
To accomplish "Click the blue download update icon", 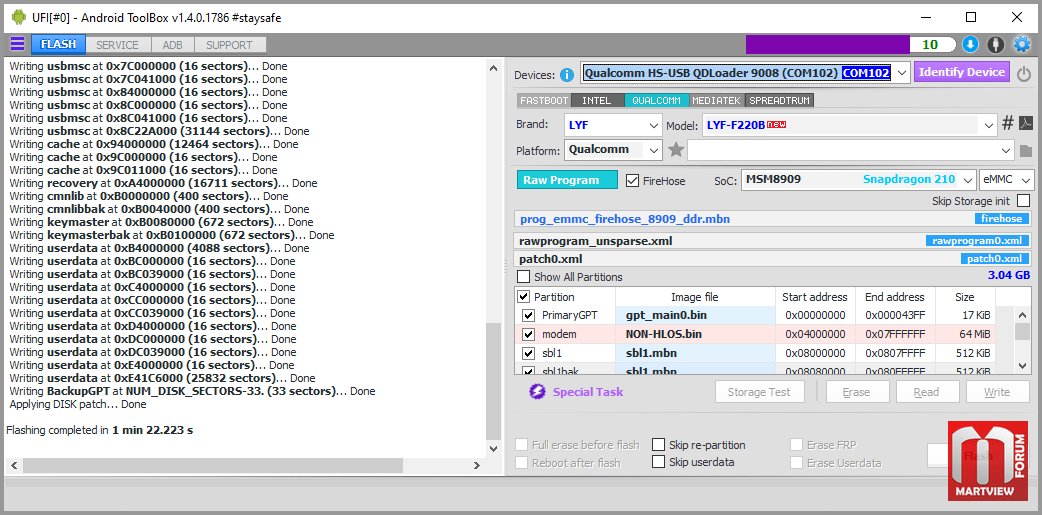I will tap(970, 45).
